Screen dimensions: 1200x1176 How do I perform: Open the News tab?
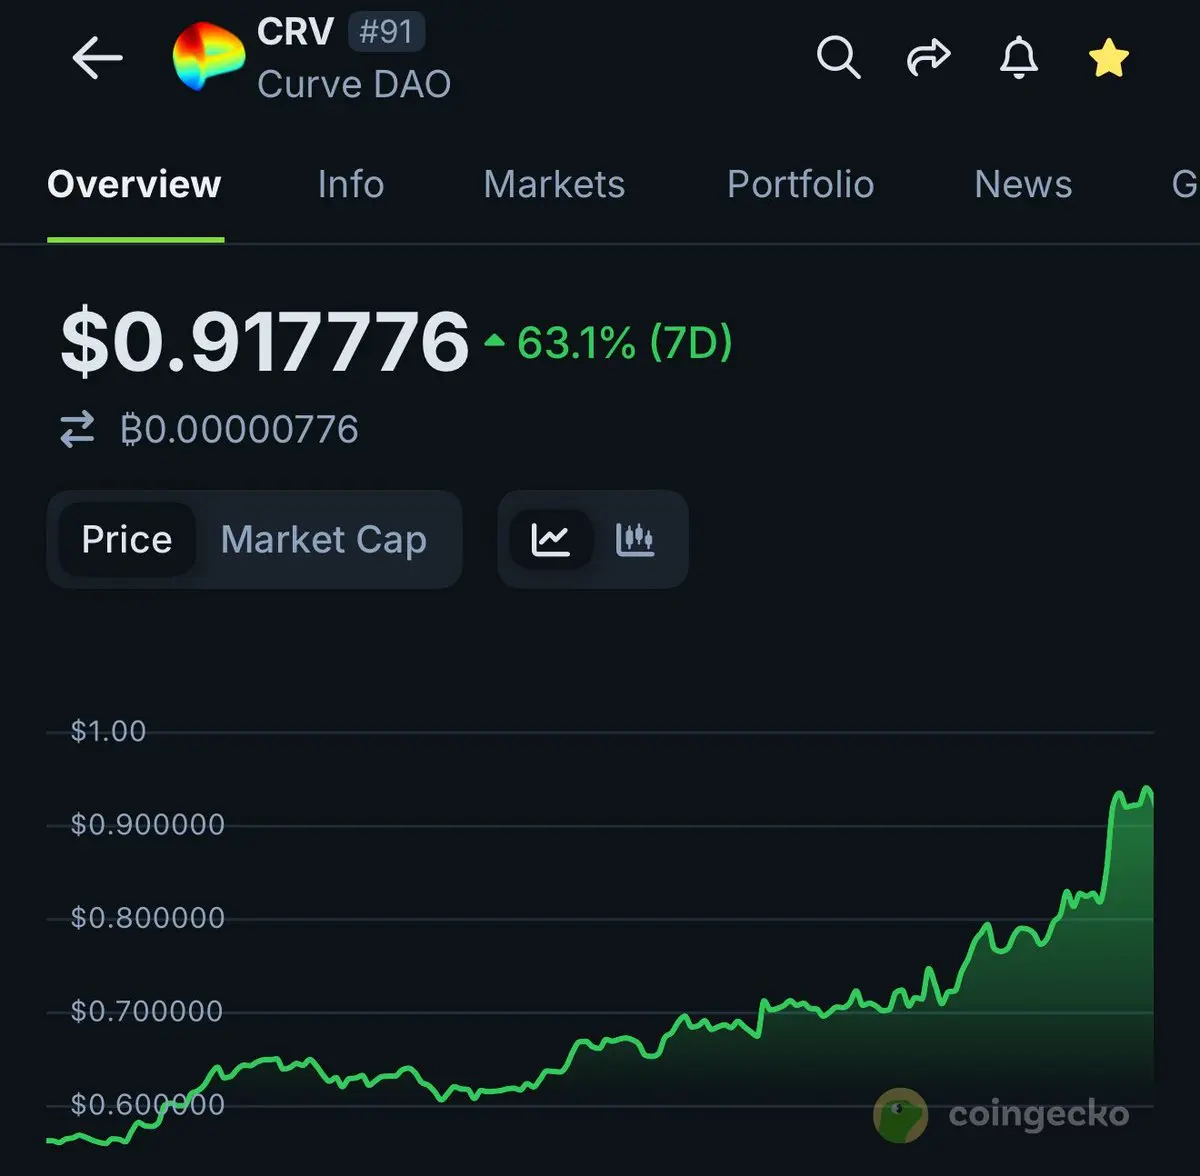pos(1023,184)
